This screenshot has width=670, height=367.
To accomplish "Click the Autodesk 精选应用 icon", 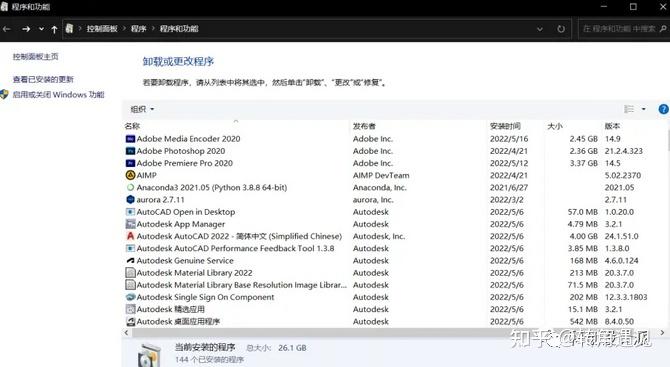I will pyautogui.click(x=130, y=309).
